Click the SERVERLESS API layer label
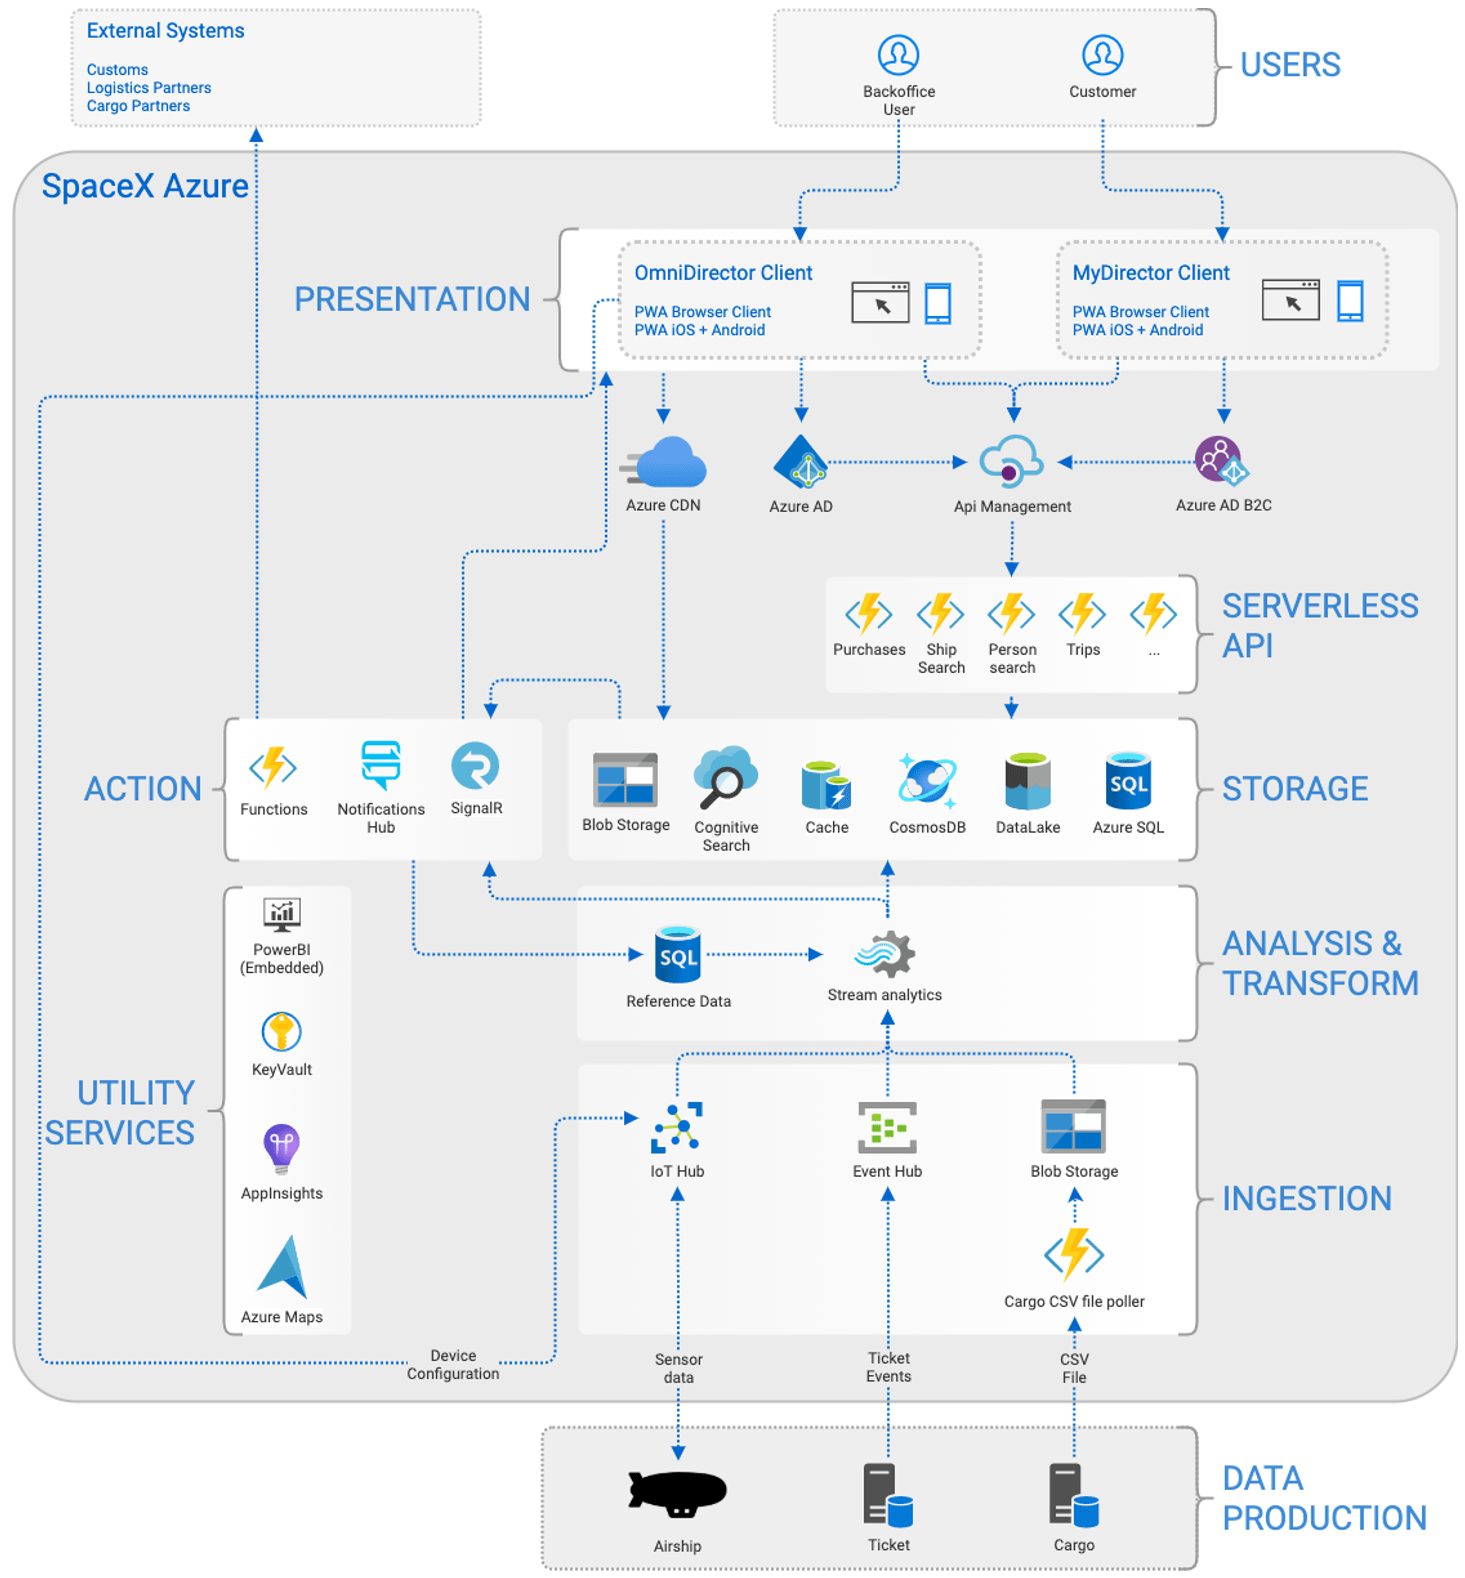The width and height of the screenshot is (1465, 1578). point(1320,626)
